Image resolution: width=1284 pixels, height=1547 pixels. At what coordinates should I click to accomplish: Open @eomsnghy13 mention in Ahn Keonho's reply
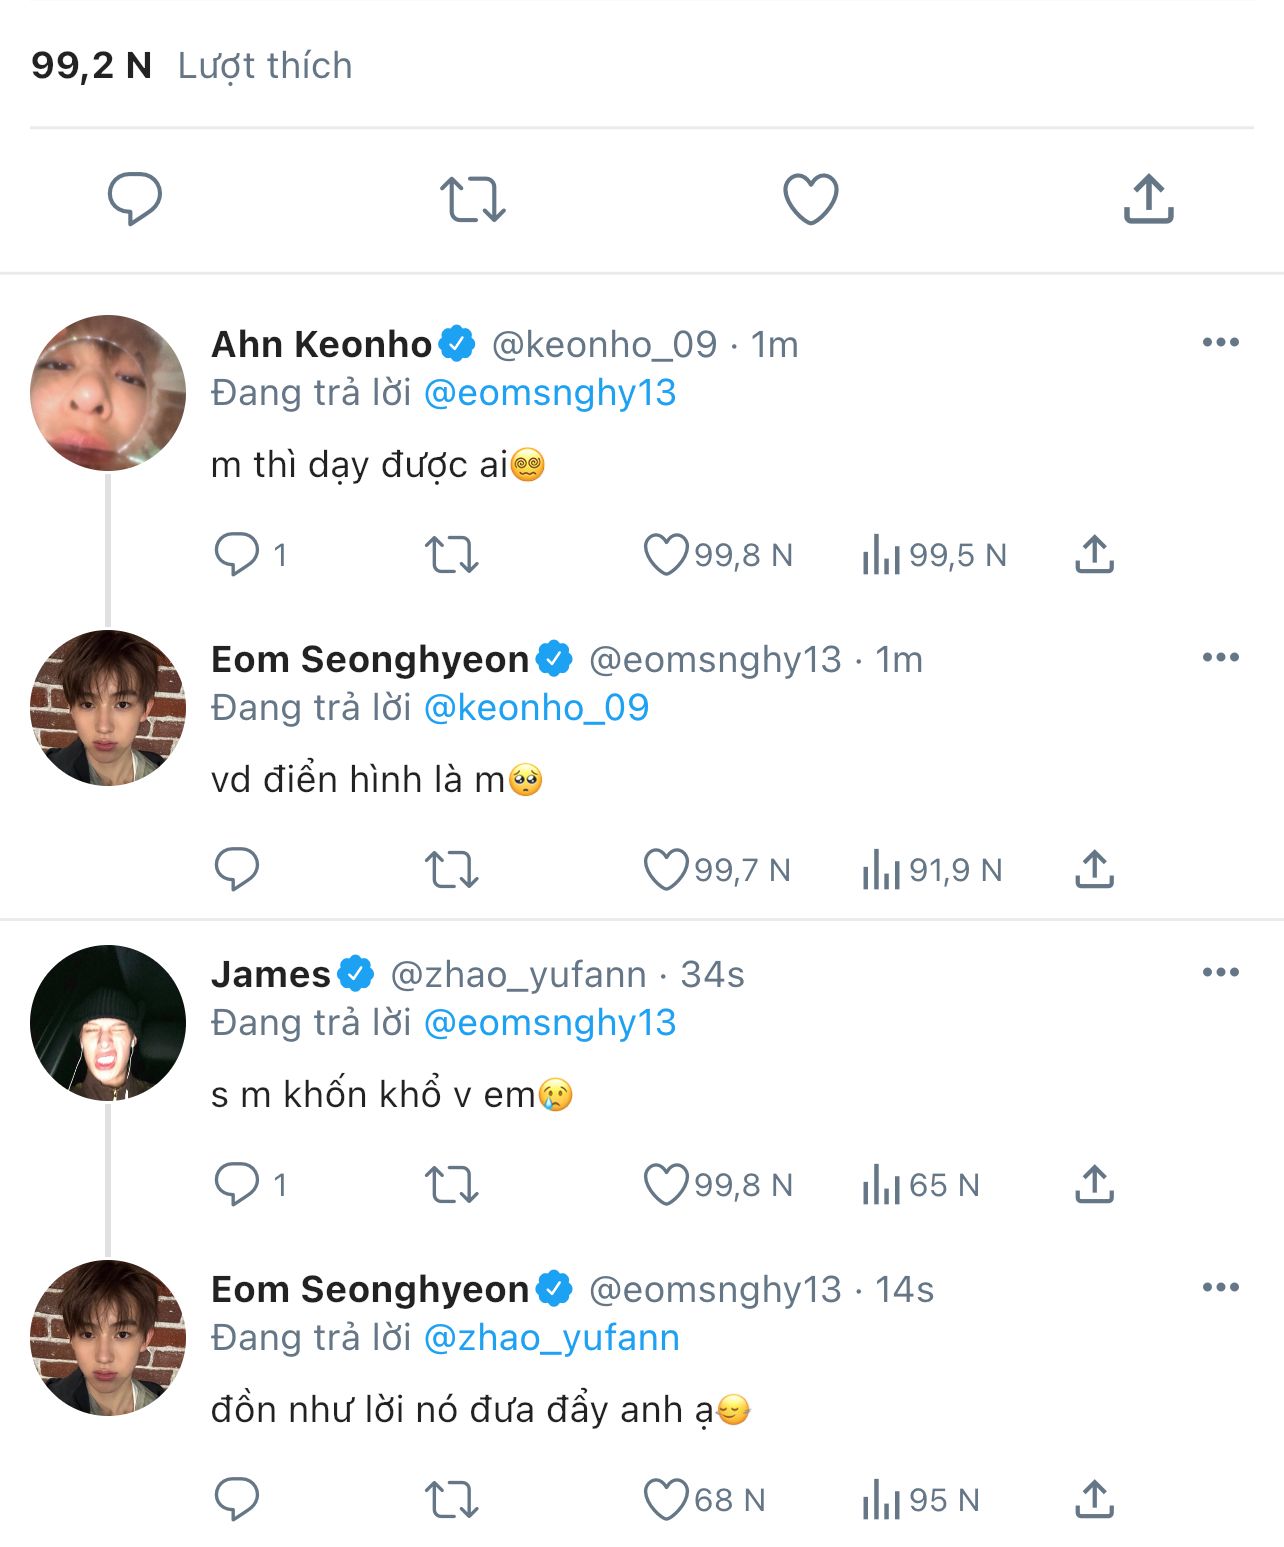pos(550,393)
